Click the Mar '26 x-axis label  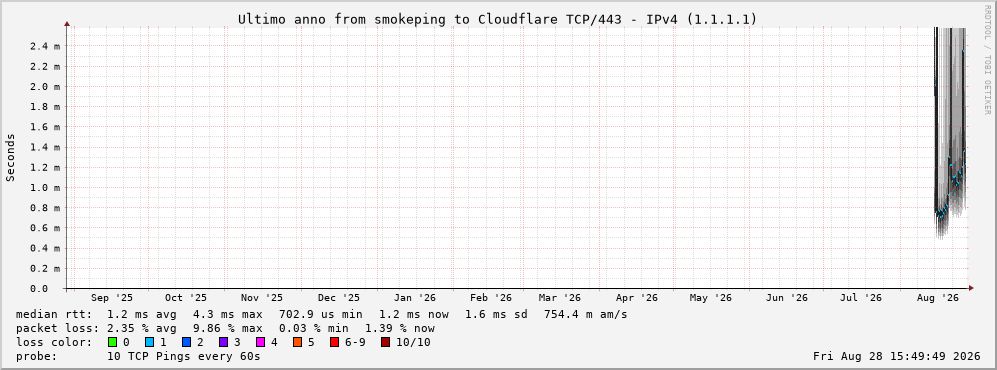560,298
